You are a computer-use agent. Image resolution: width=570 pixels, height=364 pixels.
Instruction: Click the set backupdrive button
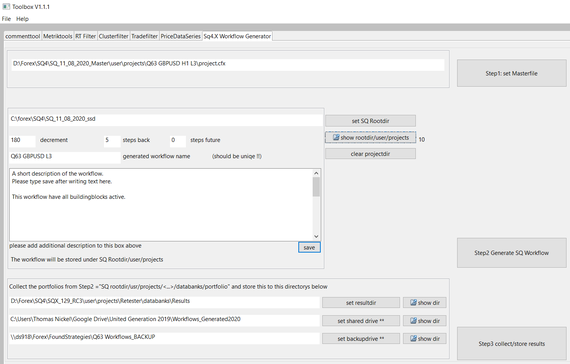(361, 339)
